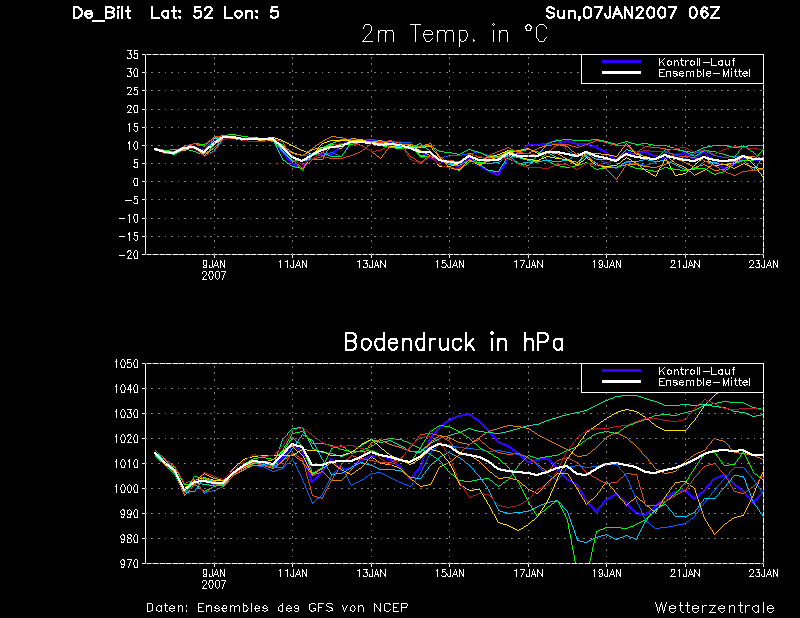800x618 pixels.
Task: Click the 1000 label on pressure axis
Action: tap(126, 489)
